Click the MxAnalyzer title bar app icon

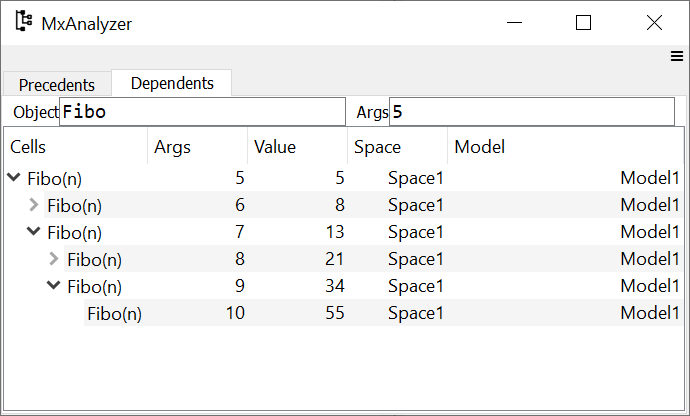22,22
